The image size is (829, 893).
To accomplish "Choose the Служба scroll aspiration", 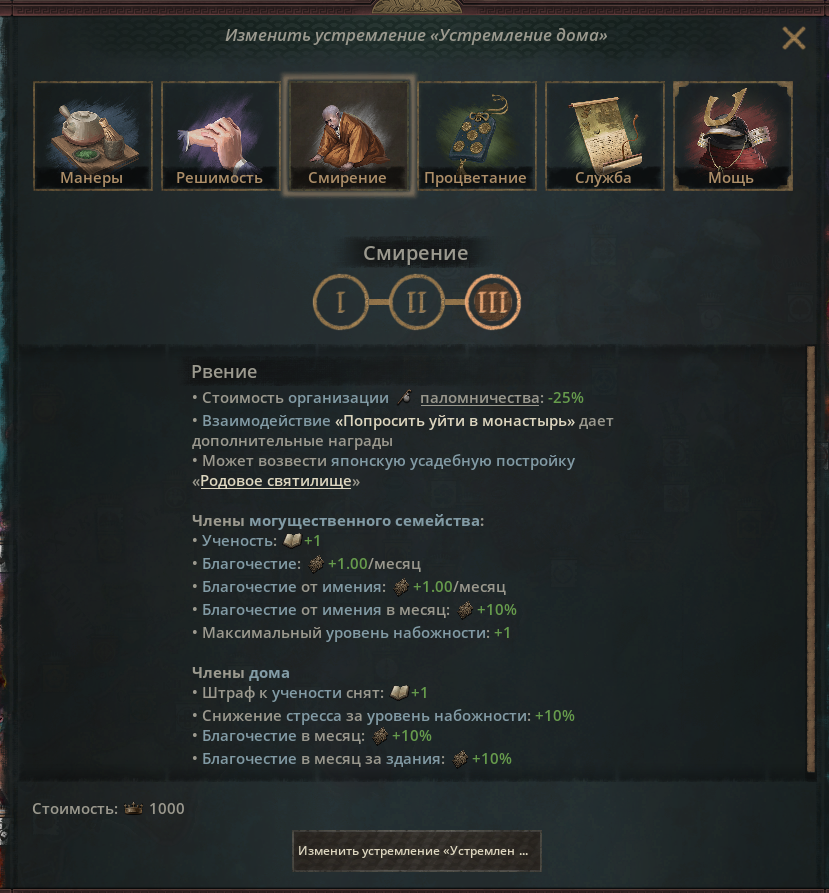I will pos(605,136).
